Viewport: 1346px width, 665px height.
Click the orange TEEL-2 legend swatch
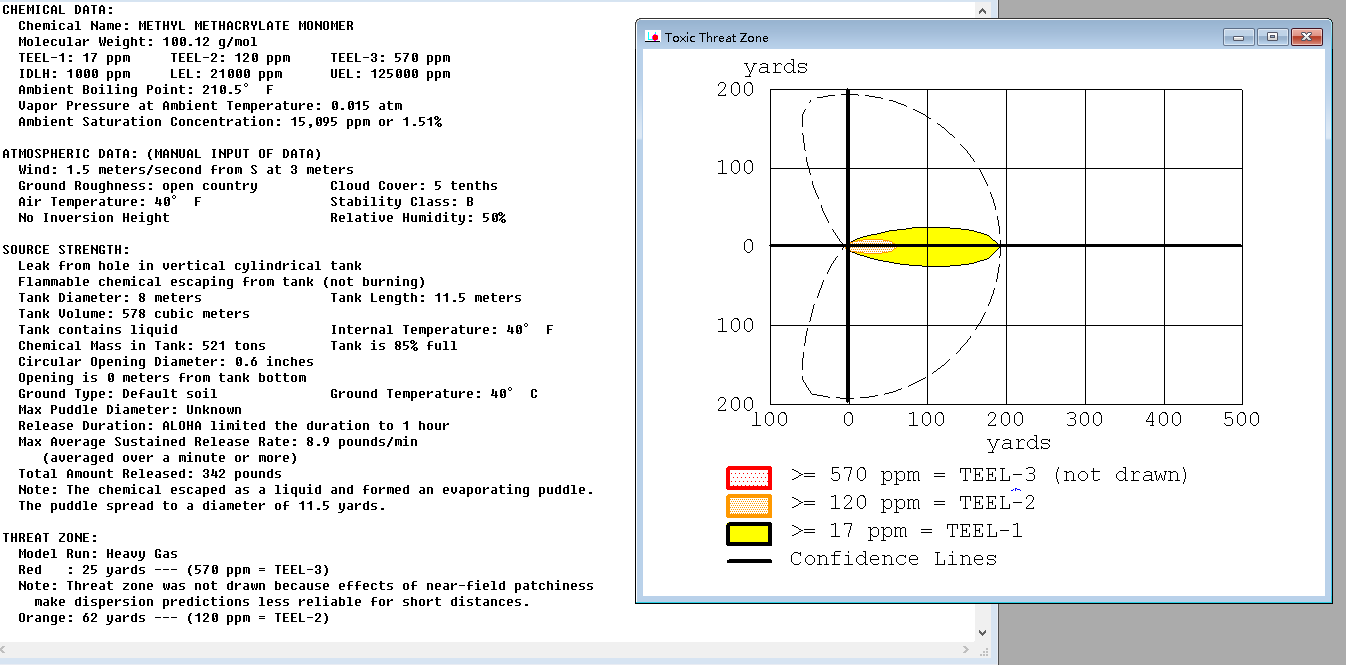[x=749, y=506]
